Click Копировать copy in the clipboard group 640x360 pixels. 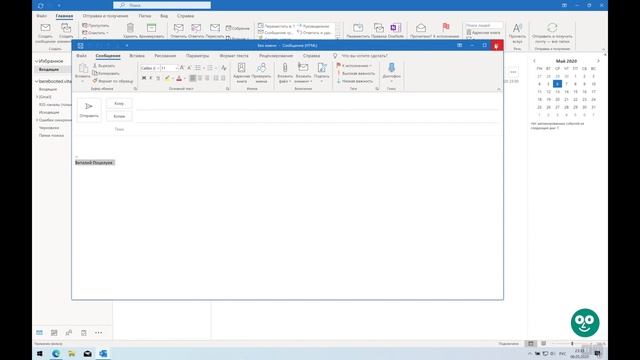click(106, 73)
